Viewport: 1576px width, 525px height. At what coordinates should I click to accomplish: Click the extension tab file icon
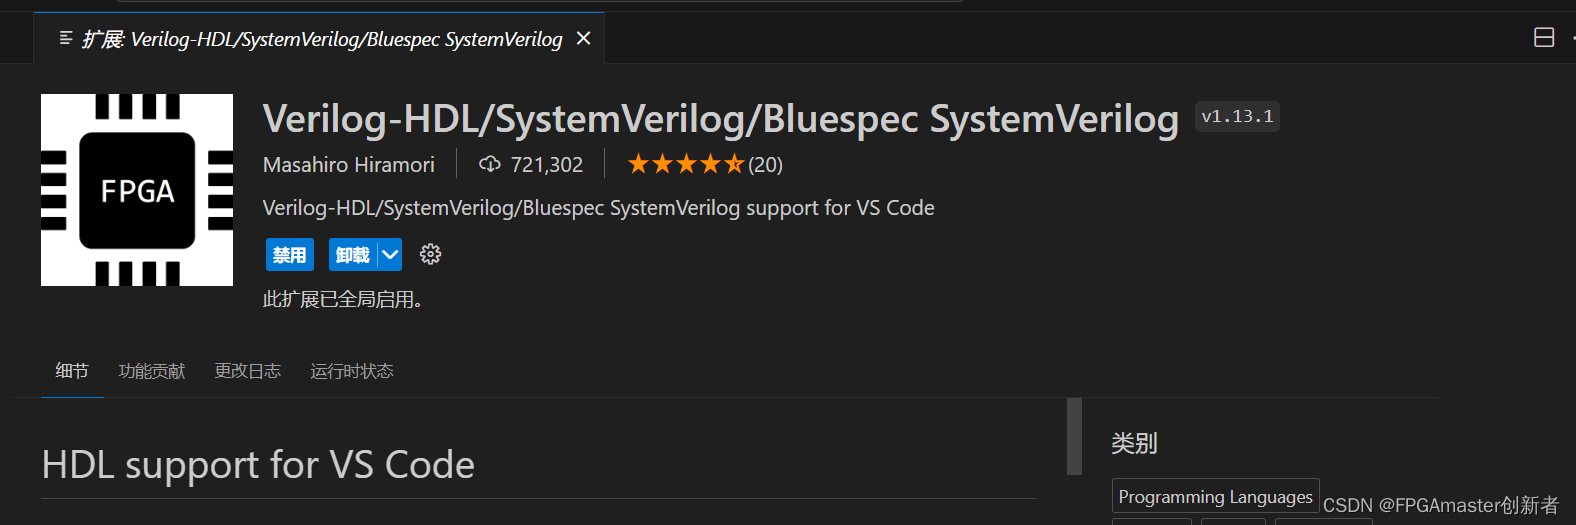[66, 38]
